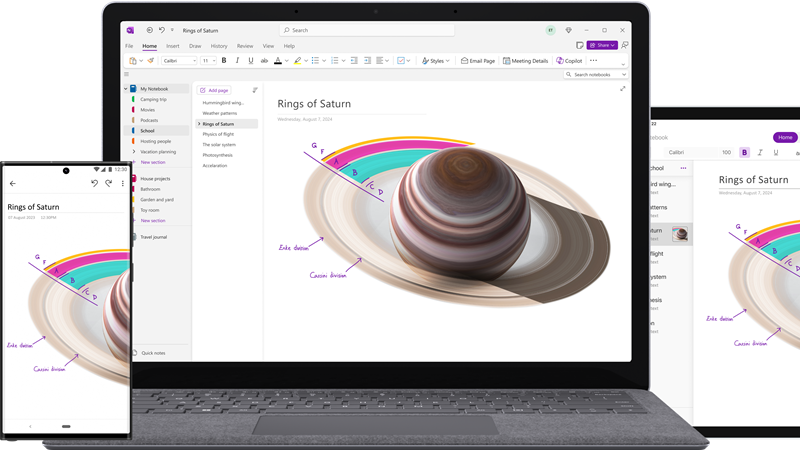
Task: Open the Styles dropdown
Action: pos(434,61)
